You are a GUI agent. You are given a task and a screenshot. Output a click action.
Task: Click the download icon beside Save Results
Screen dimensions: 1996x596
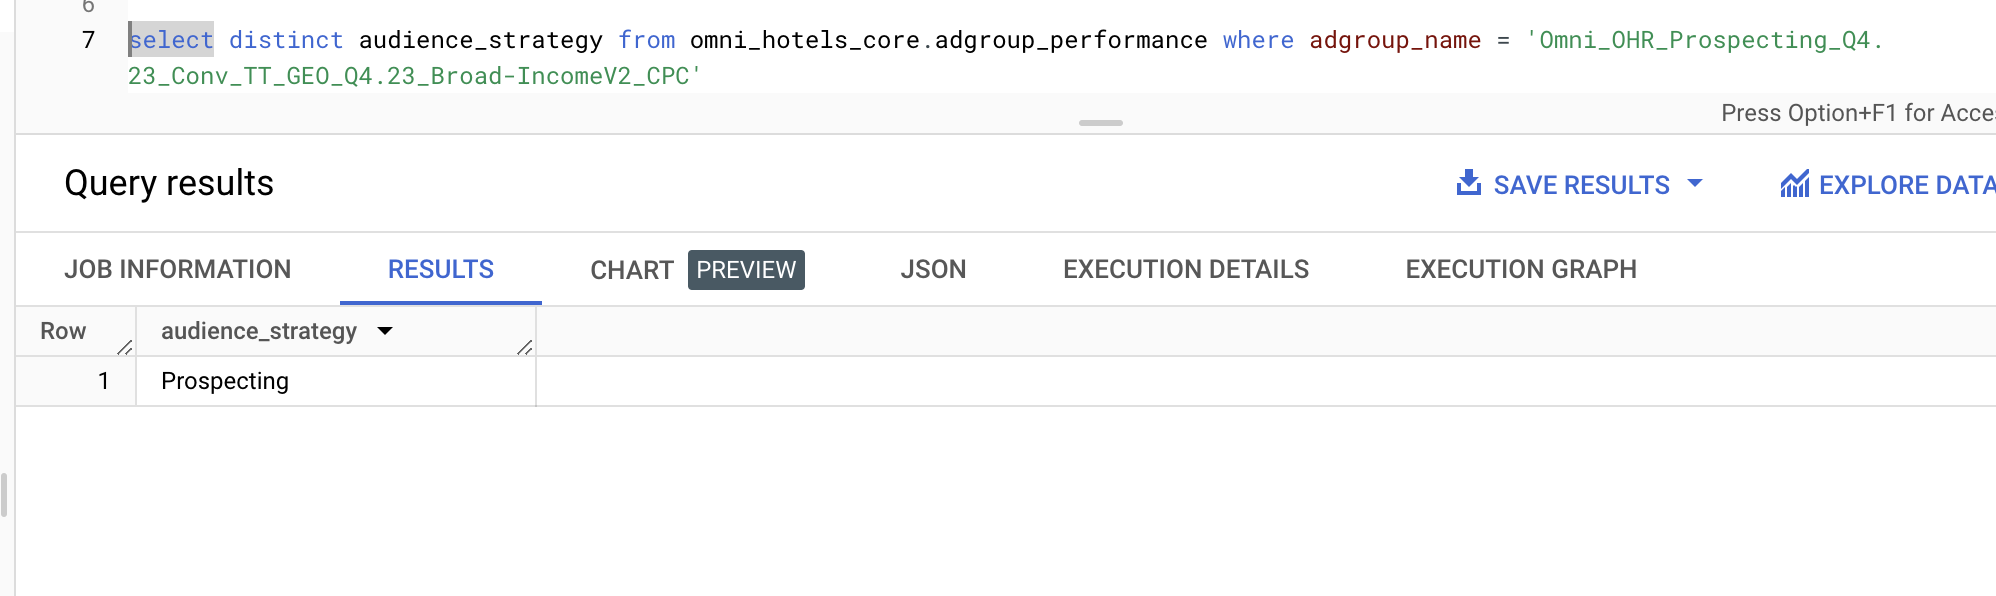pyautogui.click(x=1468, y=183)
